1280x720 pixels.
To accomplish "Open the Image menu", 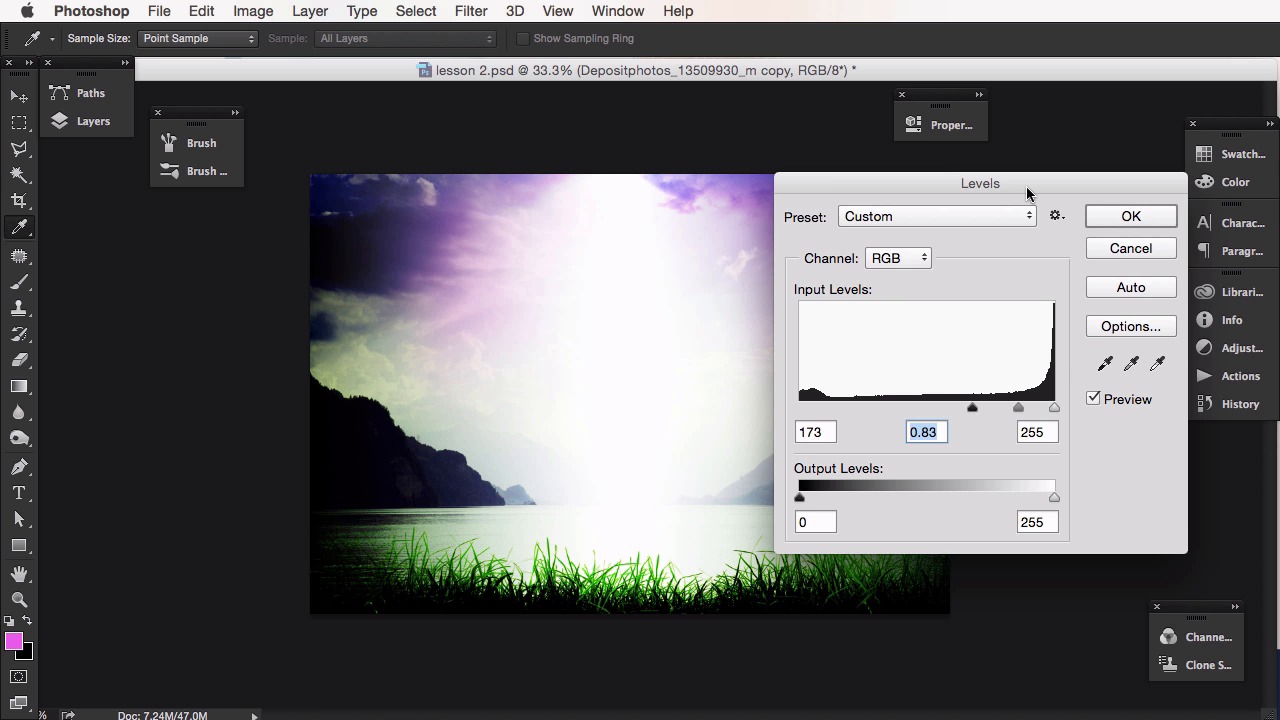I will coord(253,11).
